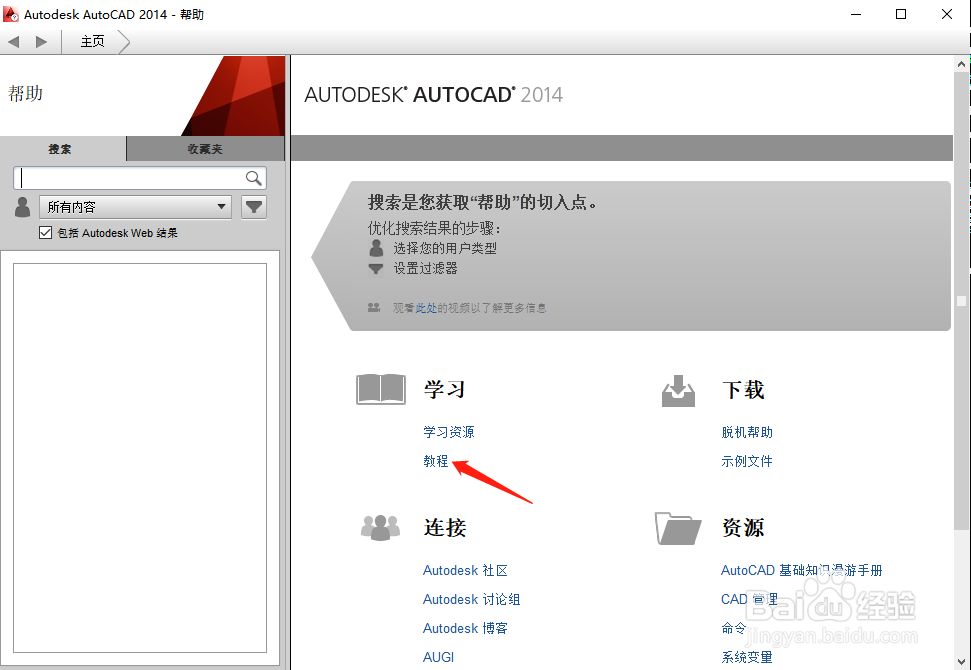
Task: Click the 下载 download icon
Action: tap(679, 391)
